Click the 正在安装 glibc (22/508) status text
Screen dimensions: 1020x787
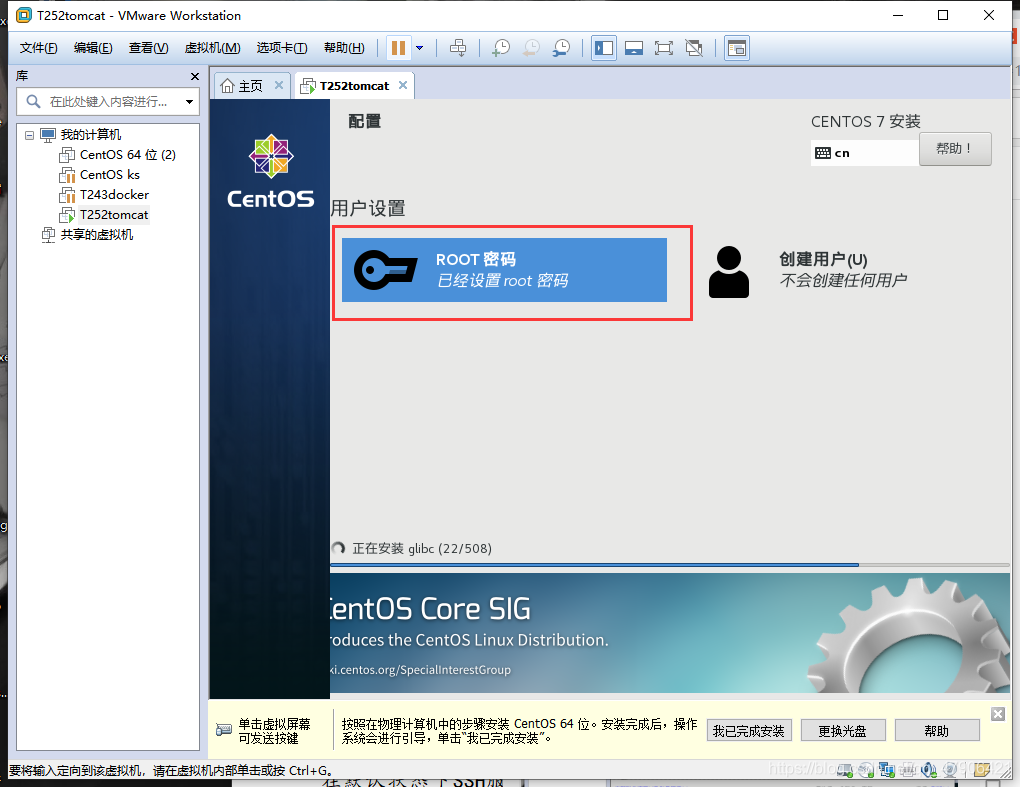coord(422,548)
